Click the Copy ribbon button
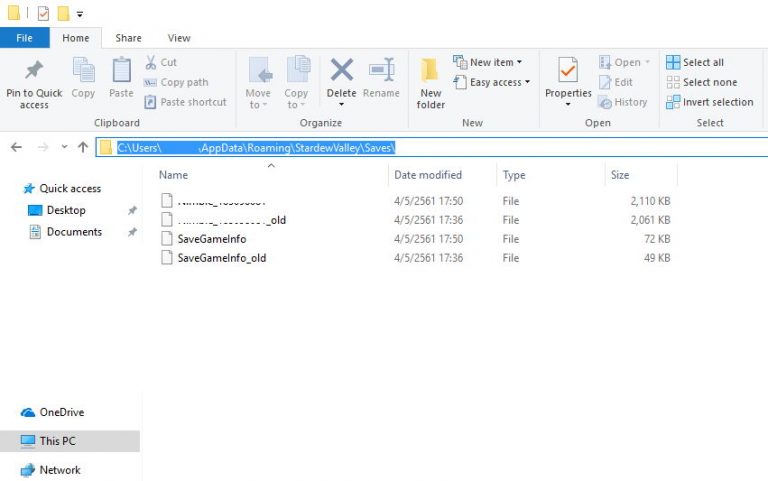Screen dimensions: 768x481 point(83,78)
